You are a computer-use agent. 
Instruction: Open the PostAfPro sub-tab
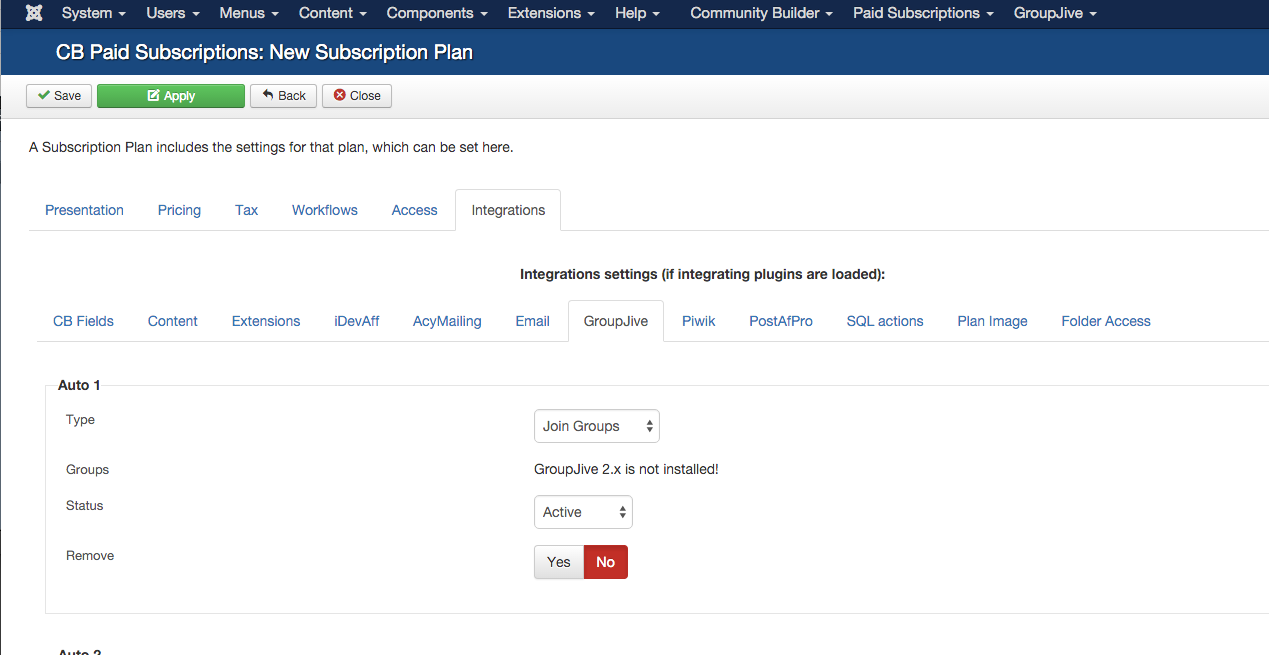781,321
